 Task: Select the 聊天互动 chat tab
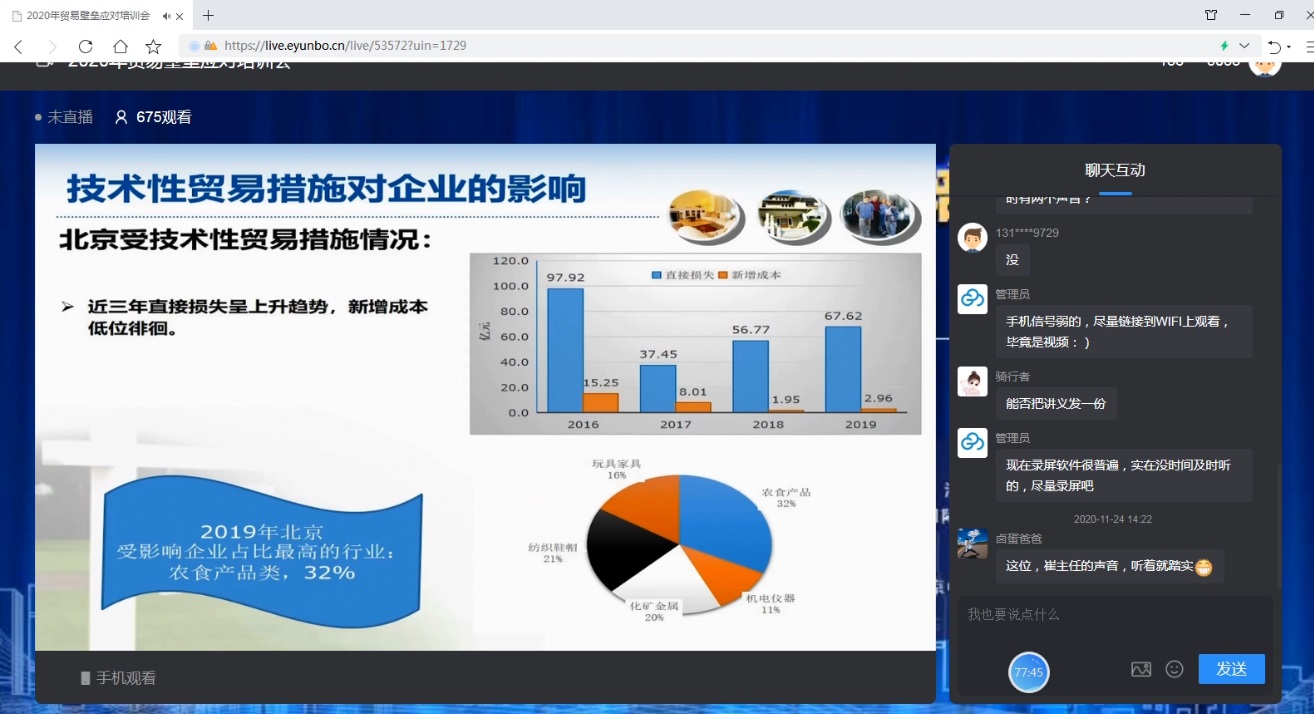(1115, 170)
